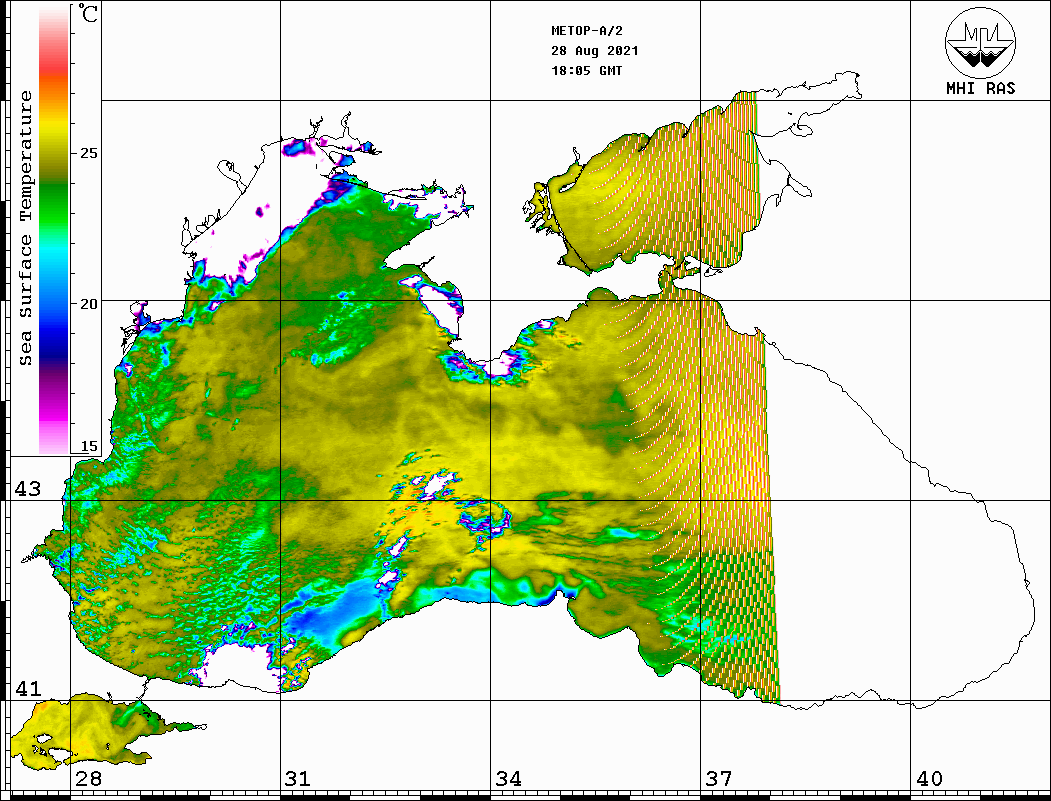Click the longitude 40 label
This screenshot has width=1051, height=801.
coord(929,779)
